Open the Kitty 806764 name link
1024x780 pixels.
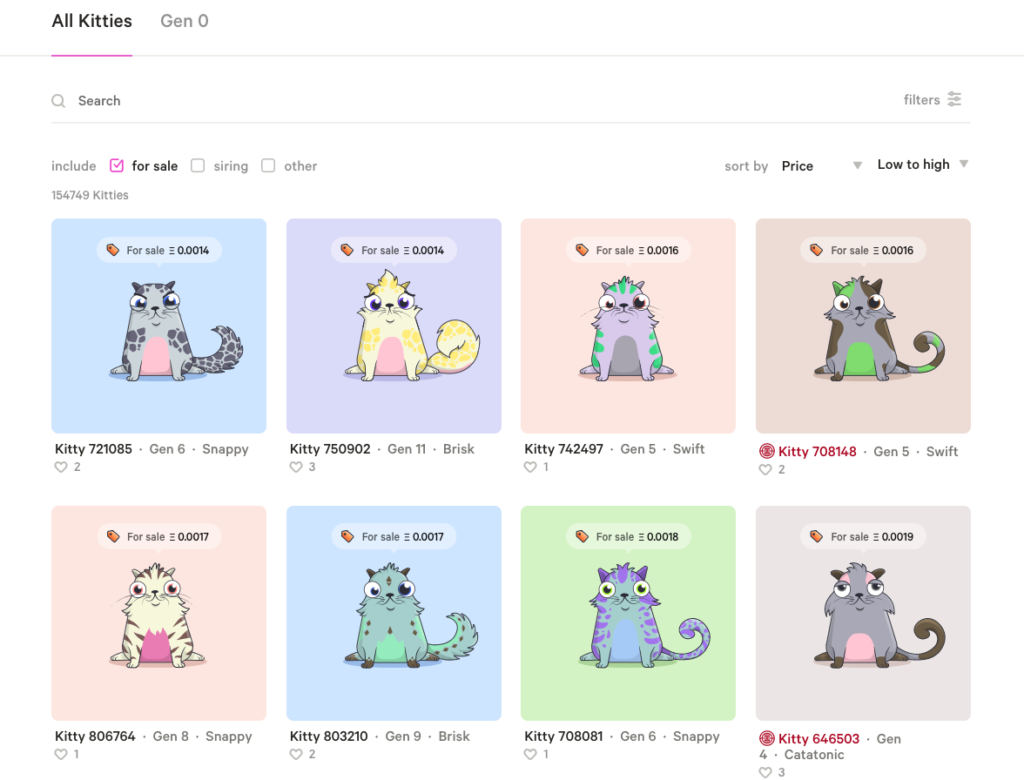click(x=95, y=736)
